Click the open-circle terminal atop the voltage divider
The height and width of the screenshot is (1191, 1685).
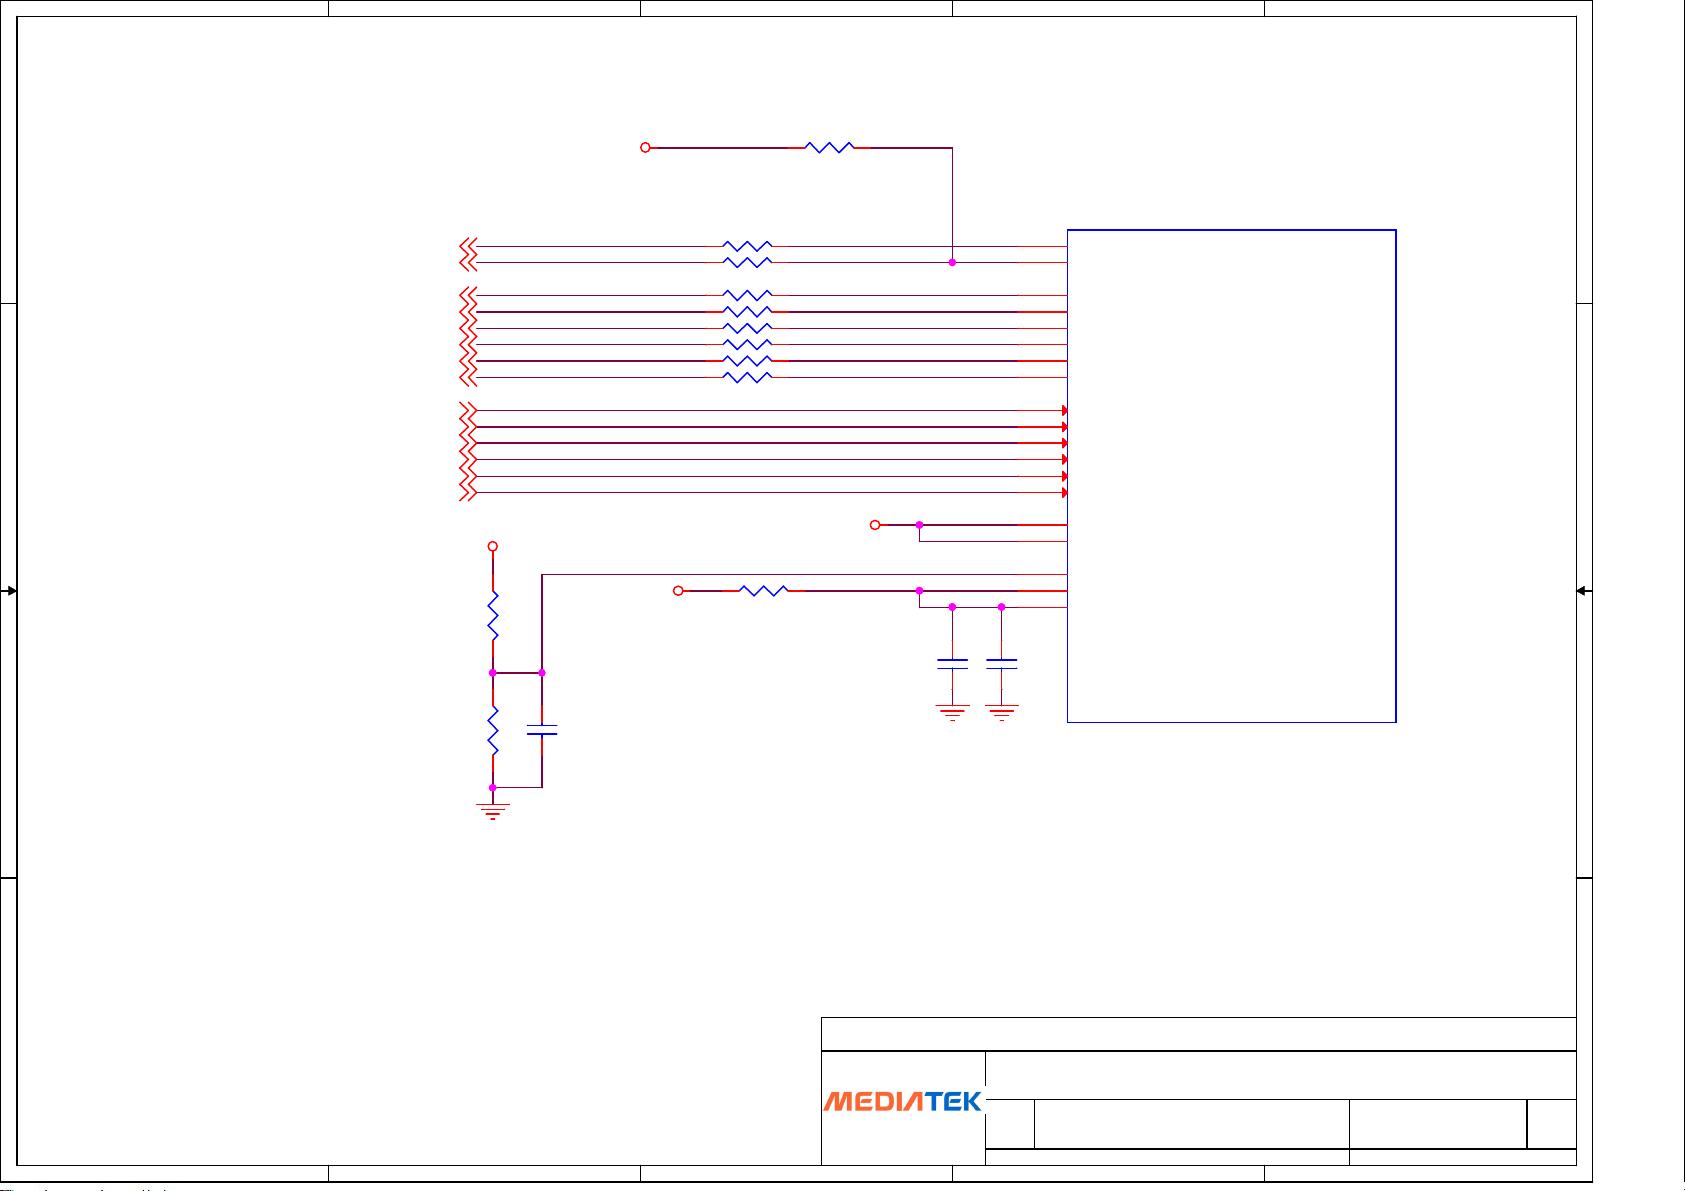[x=493, y=546]
